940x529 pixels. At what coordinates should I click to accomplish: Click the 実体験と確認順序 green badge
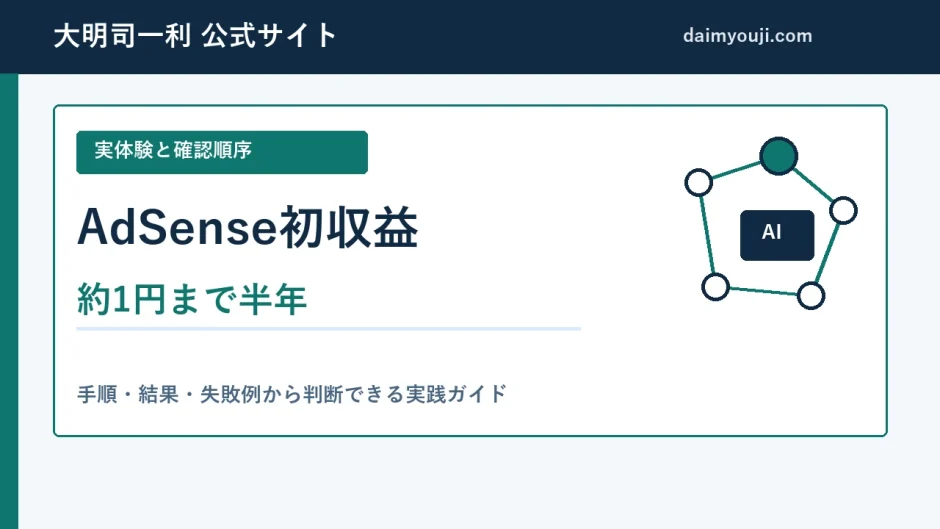click(222, 152)
